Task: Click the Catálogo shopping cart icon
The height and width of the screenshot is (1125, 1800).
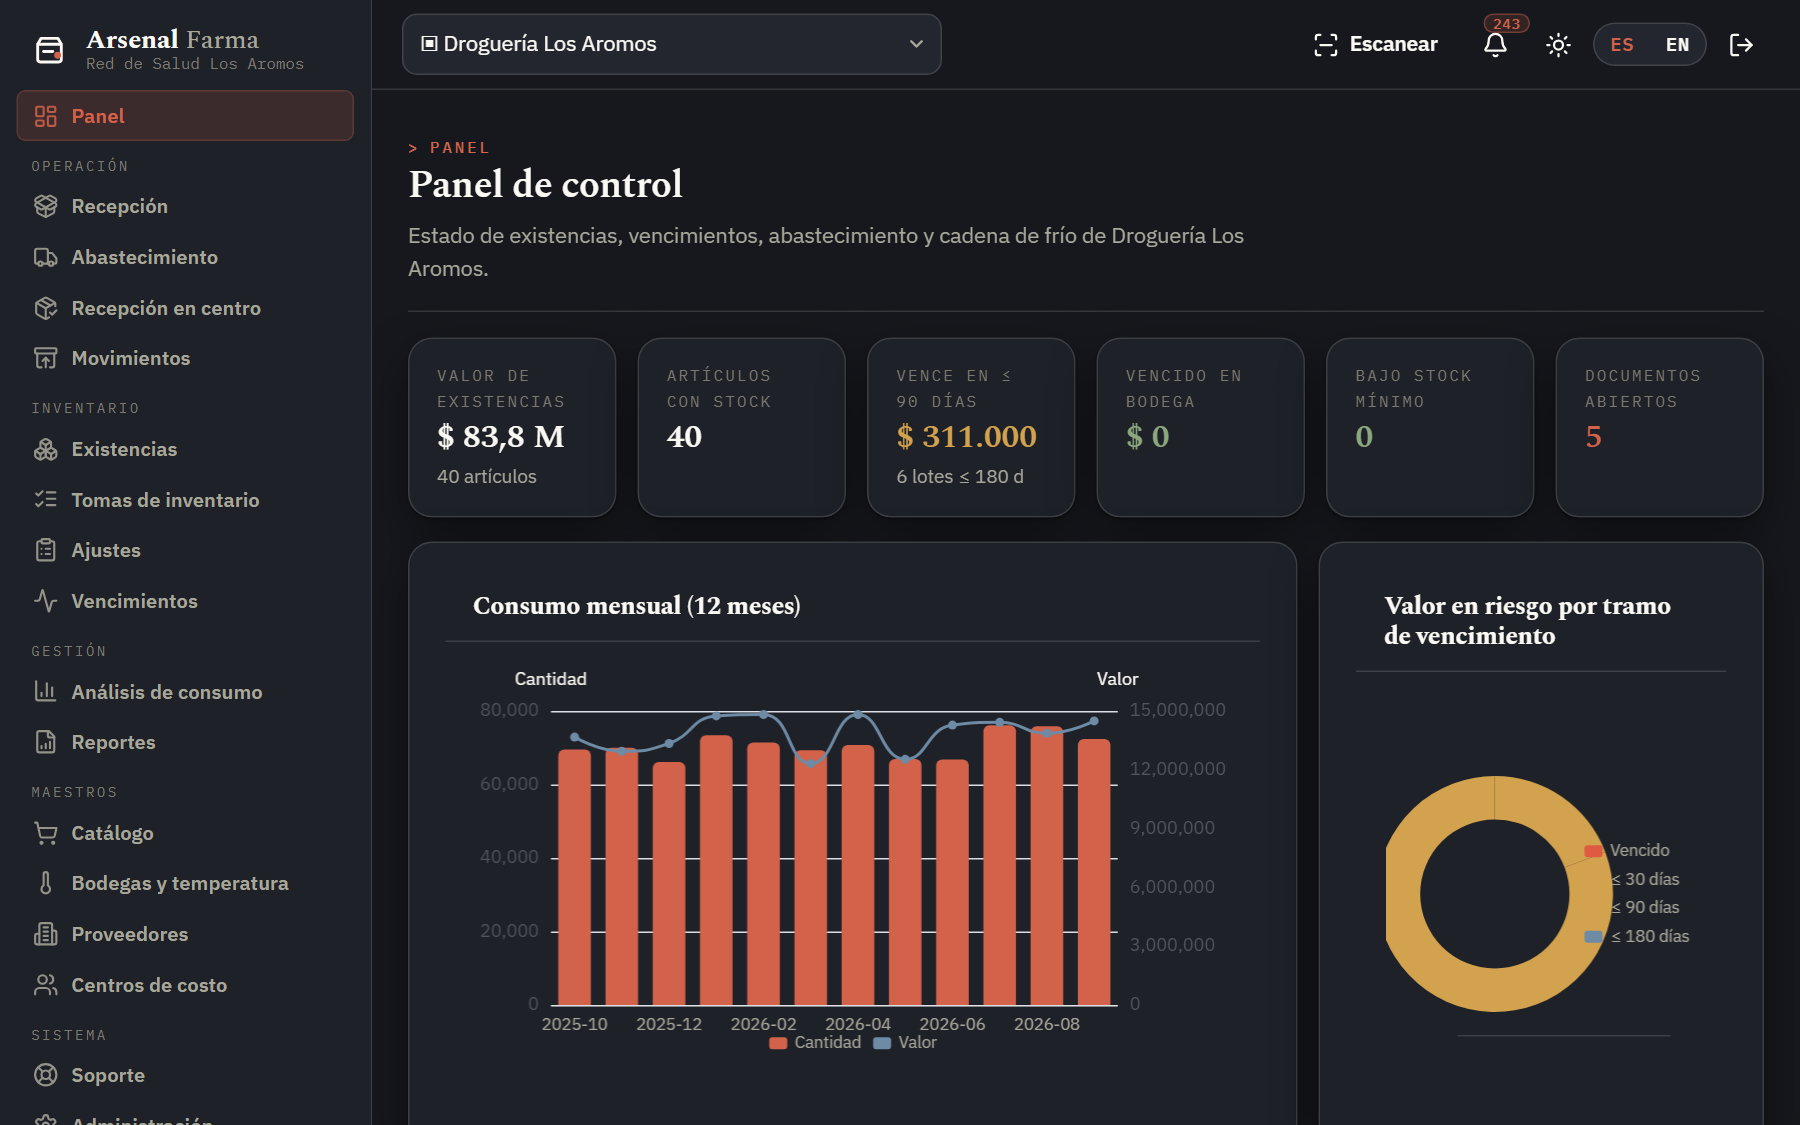Action: [x=46, y=833]
